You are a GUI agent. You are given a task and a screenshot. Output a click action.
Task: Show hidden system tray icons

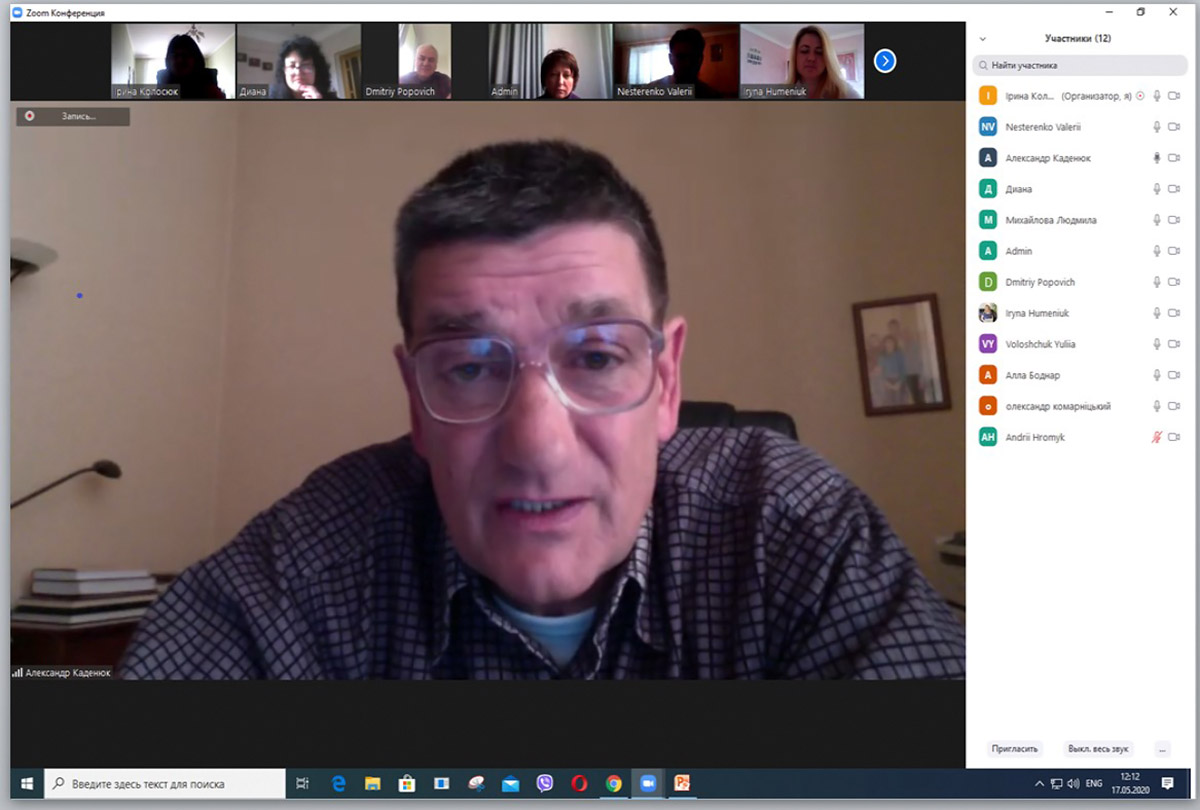pos(1039,784)
